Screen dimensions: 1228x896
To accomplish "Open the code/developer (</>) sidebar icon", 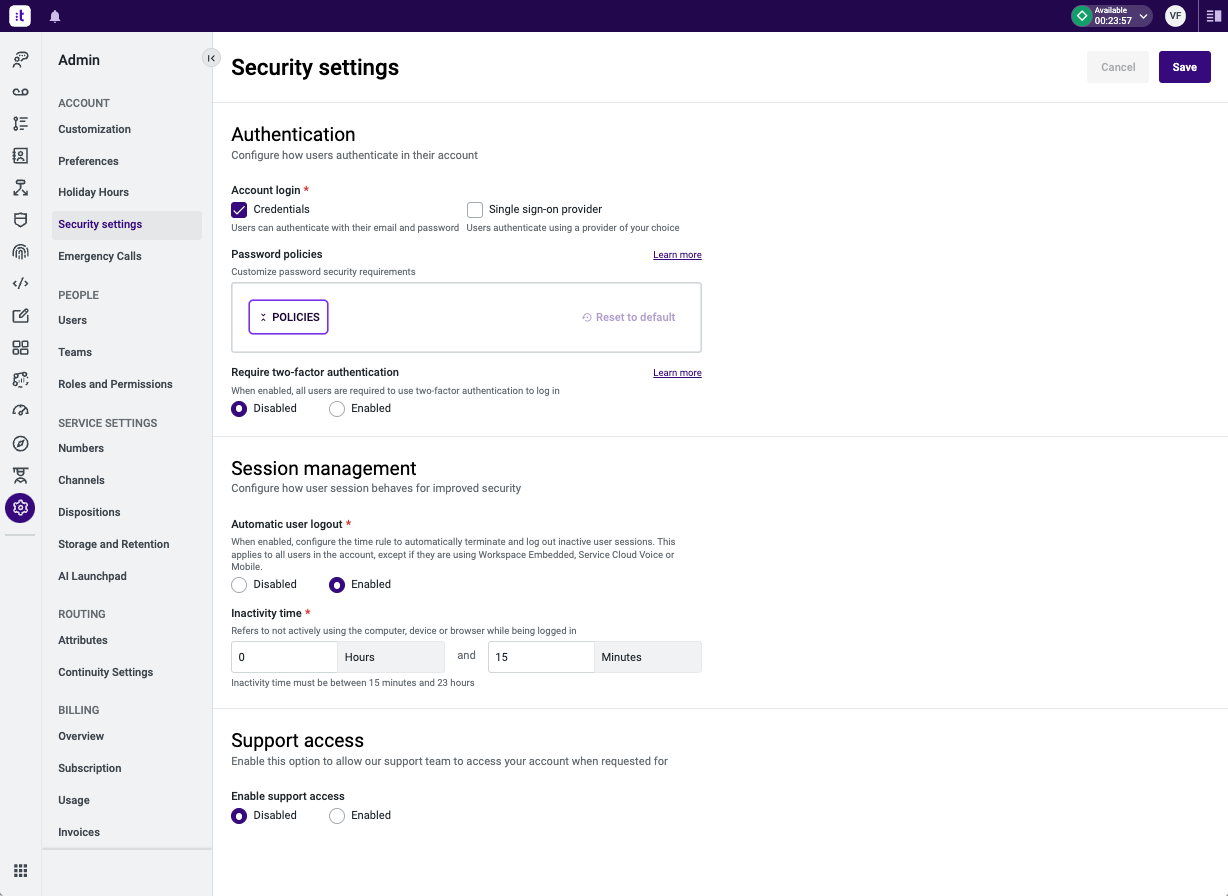I will pos(20,283).
